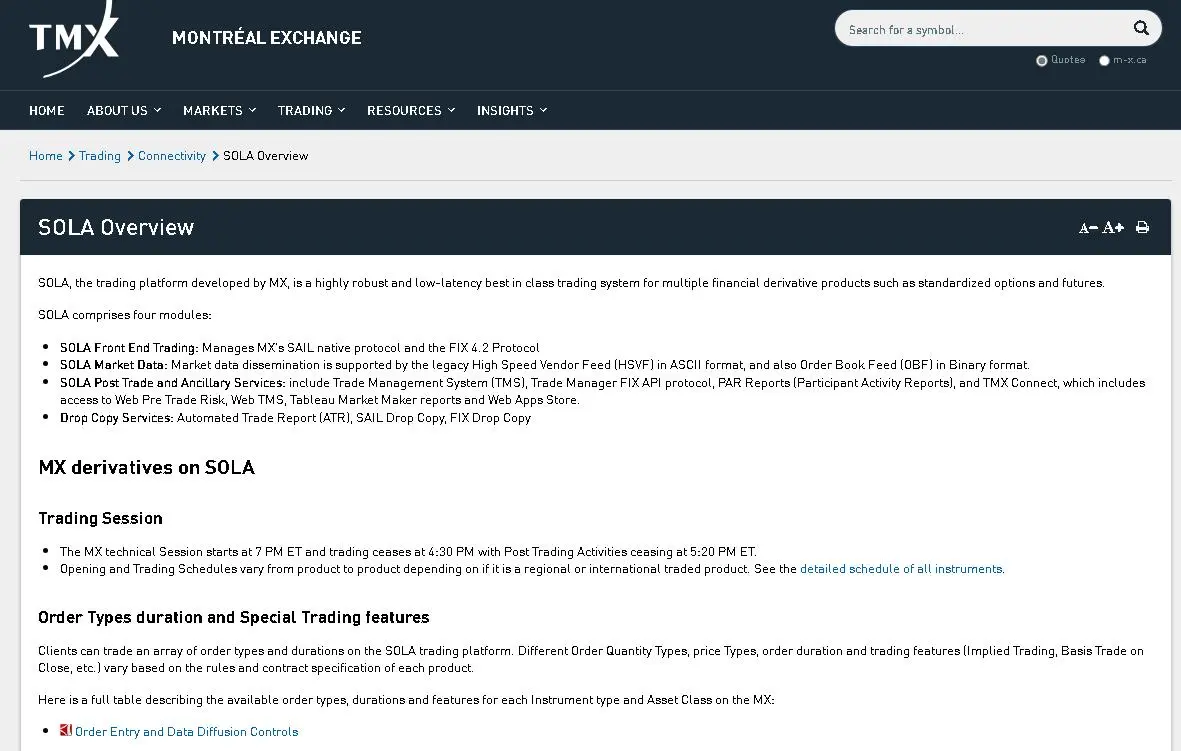The width and height of the screenshot is (1181, 751).
Task: Print the page via printer icon
Action: 1143,227
